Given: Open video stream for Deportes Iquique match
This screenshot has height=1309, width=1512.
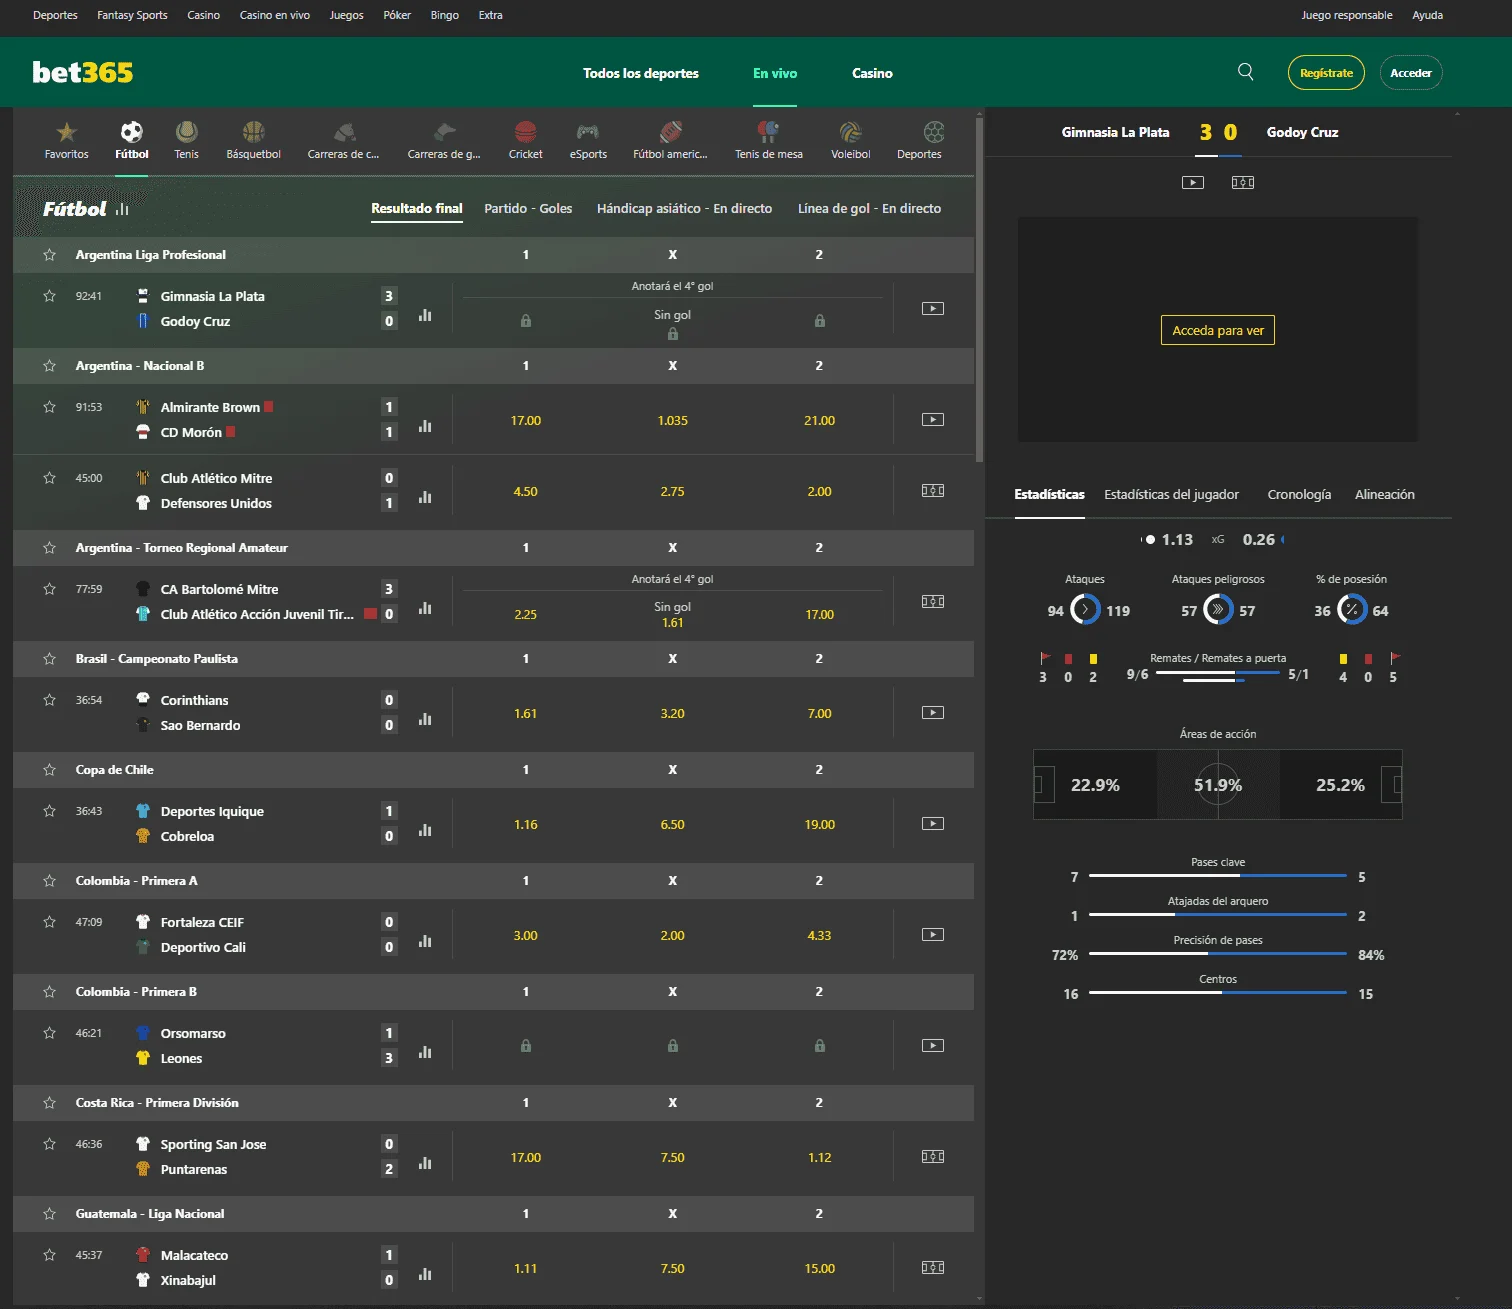Looking at the screenshot, I should [x=932, y=824].
